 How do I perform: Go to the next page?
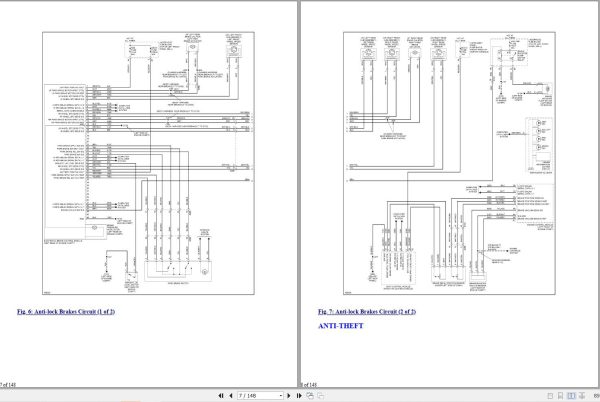[x=289, y=395]
